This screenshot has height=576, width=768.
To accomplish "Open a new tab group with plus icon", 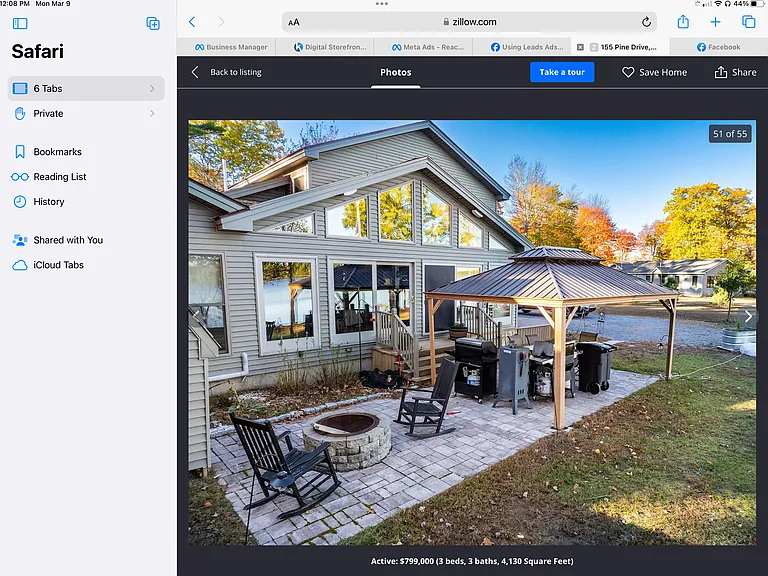I will (x=153, y=23).
